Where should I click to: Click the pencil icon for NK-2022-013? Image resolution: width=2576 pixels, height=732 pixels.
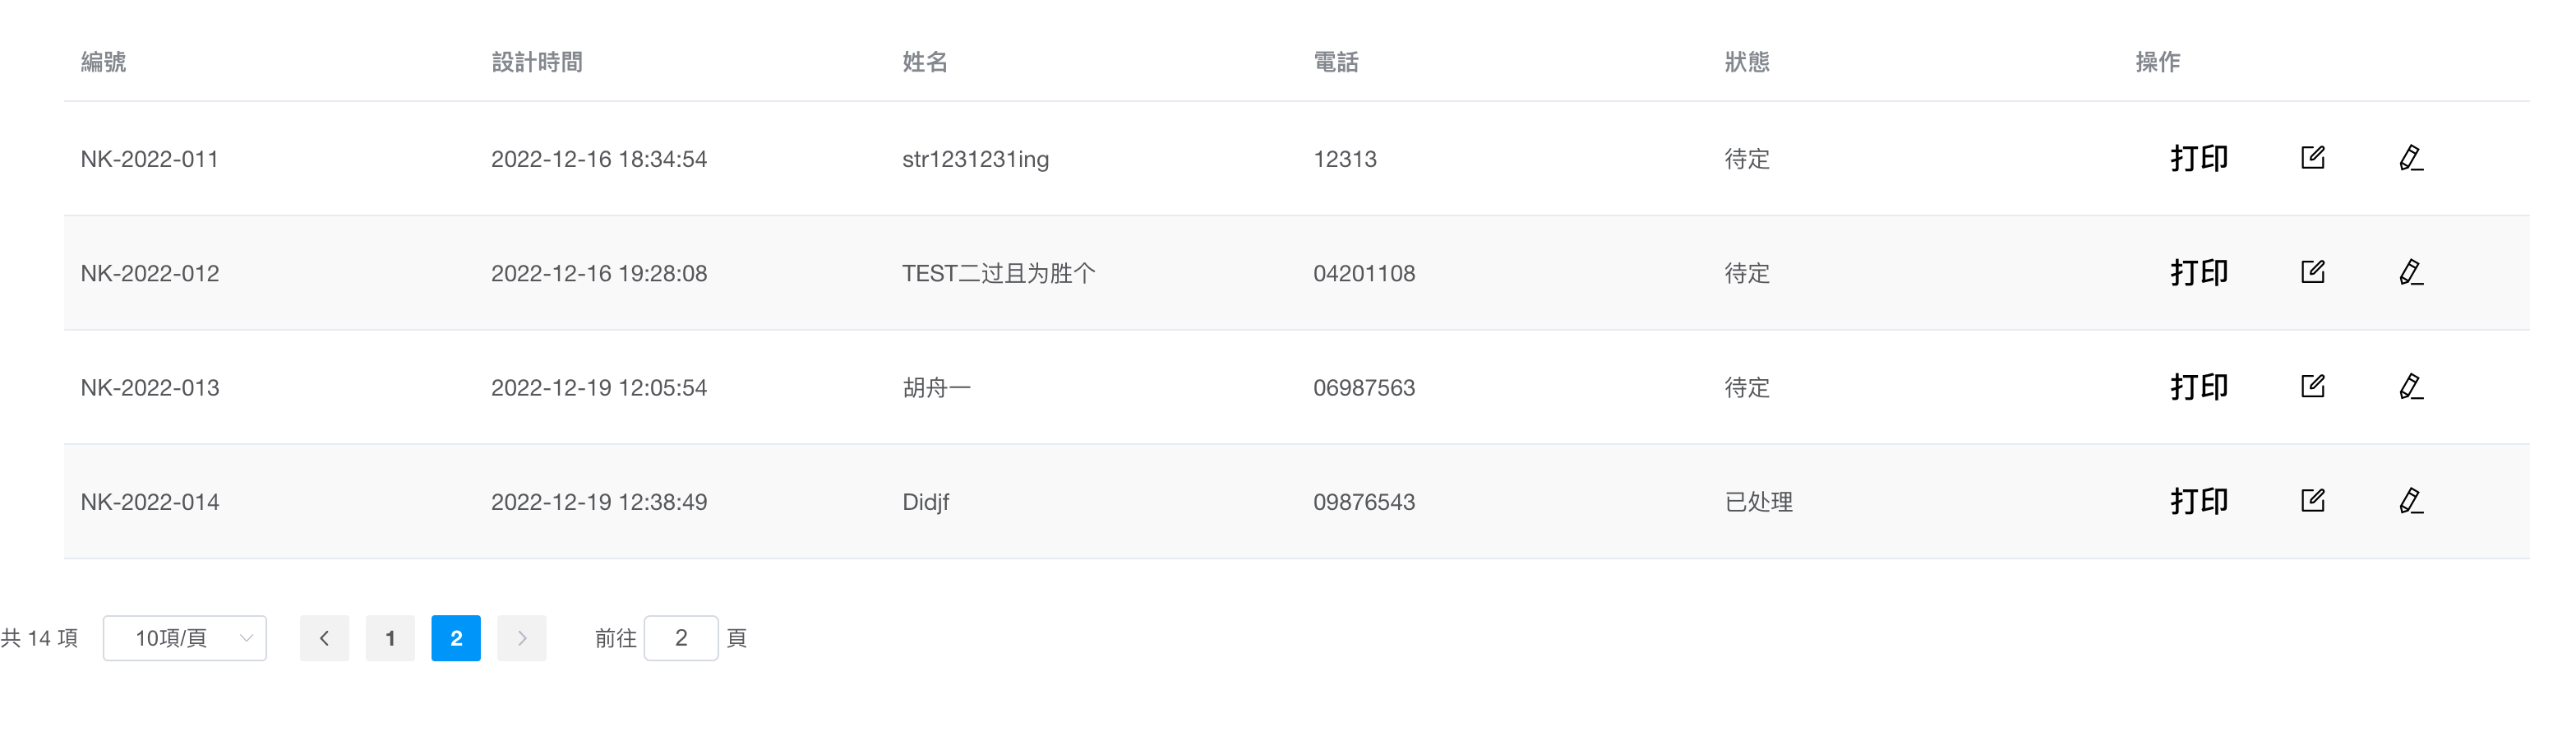pyautogui.click(x=2410, y=386)
